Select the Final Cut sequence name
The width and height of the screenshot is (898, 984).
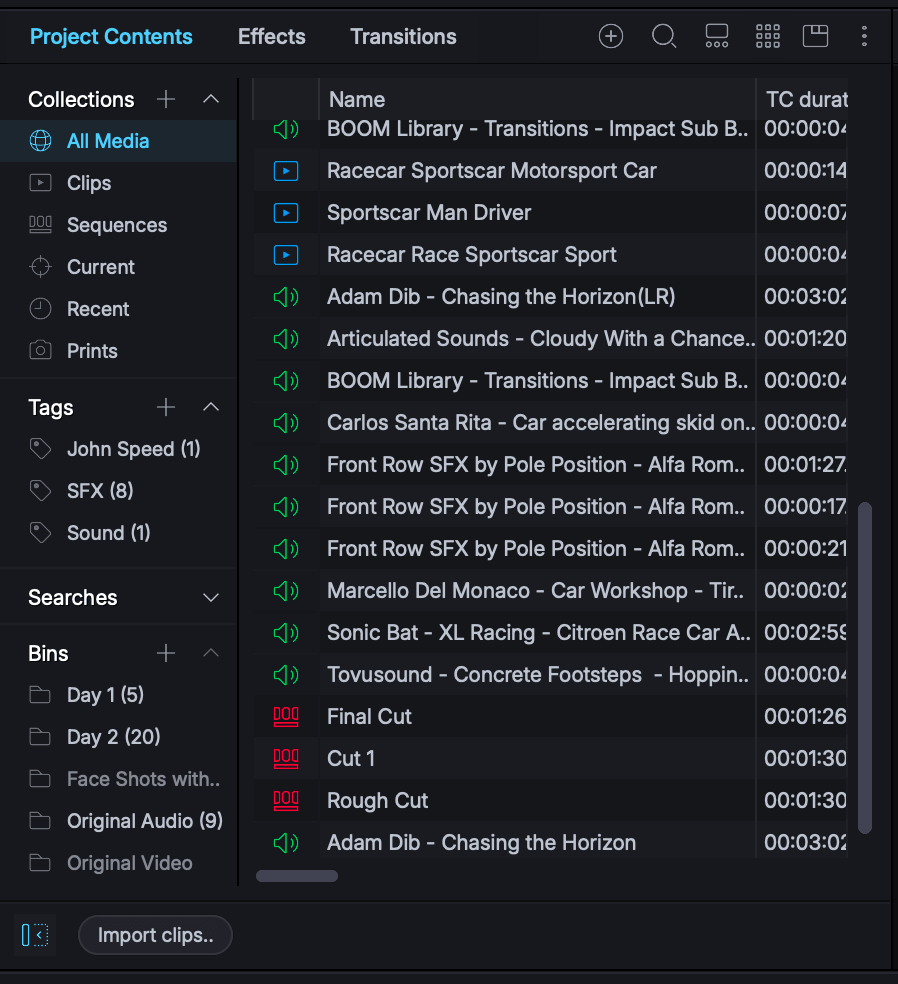(x=369, y=717)
